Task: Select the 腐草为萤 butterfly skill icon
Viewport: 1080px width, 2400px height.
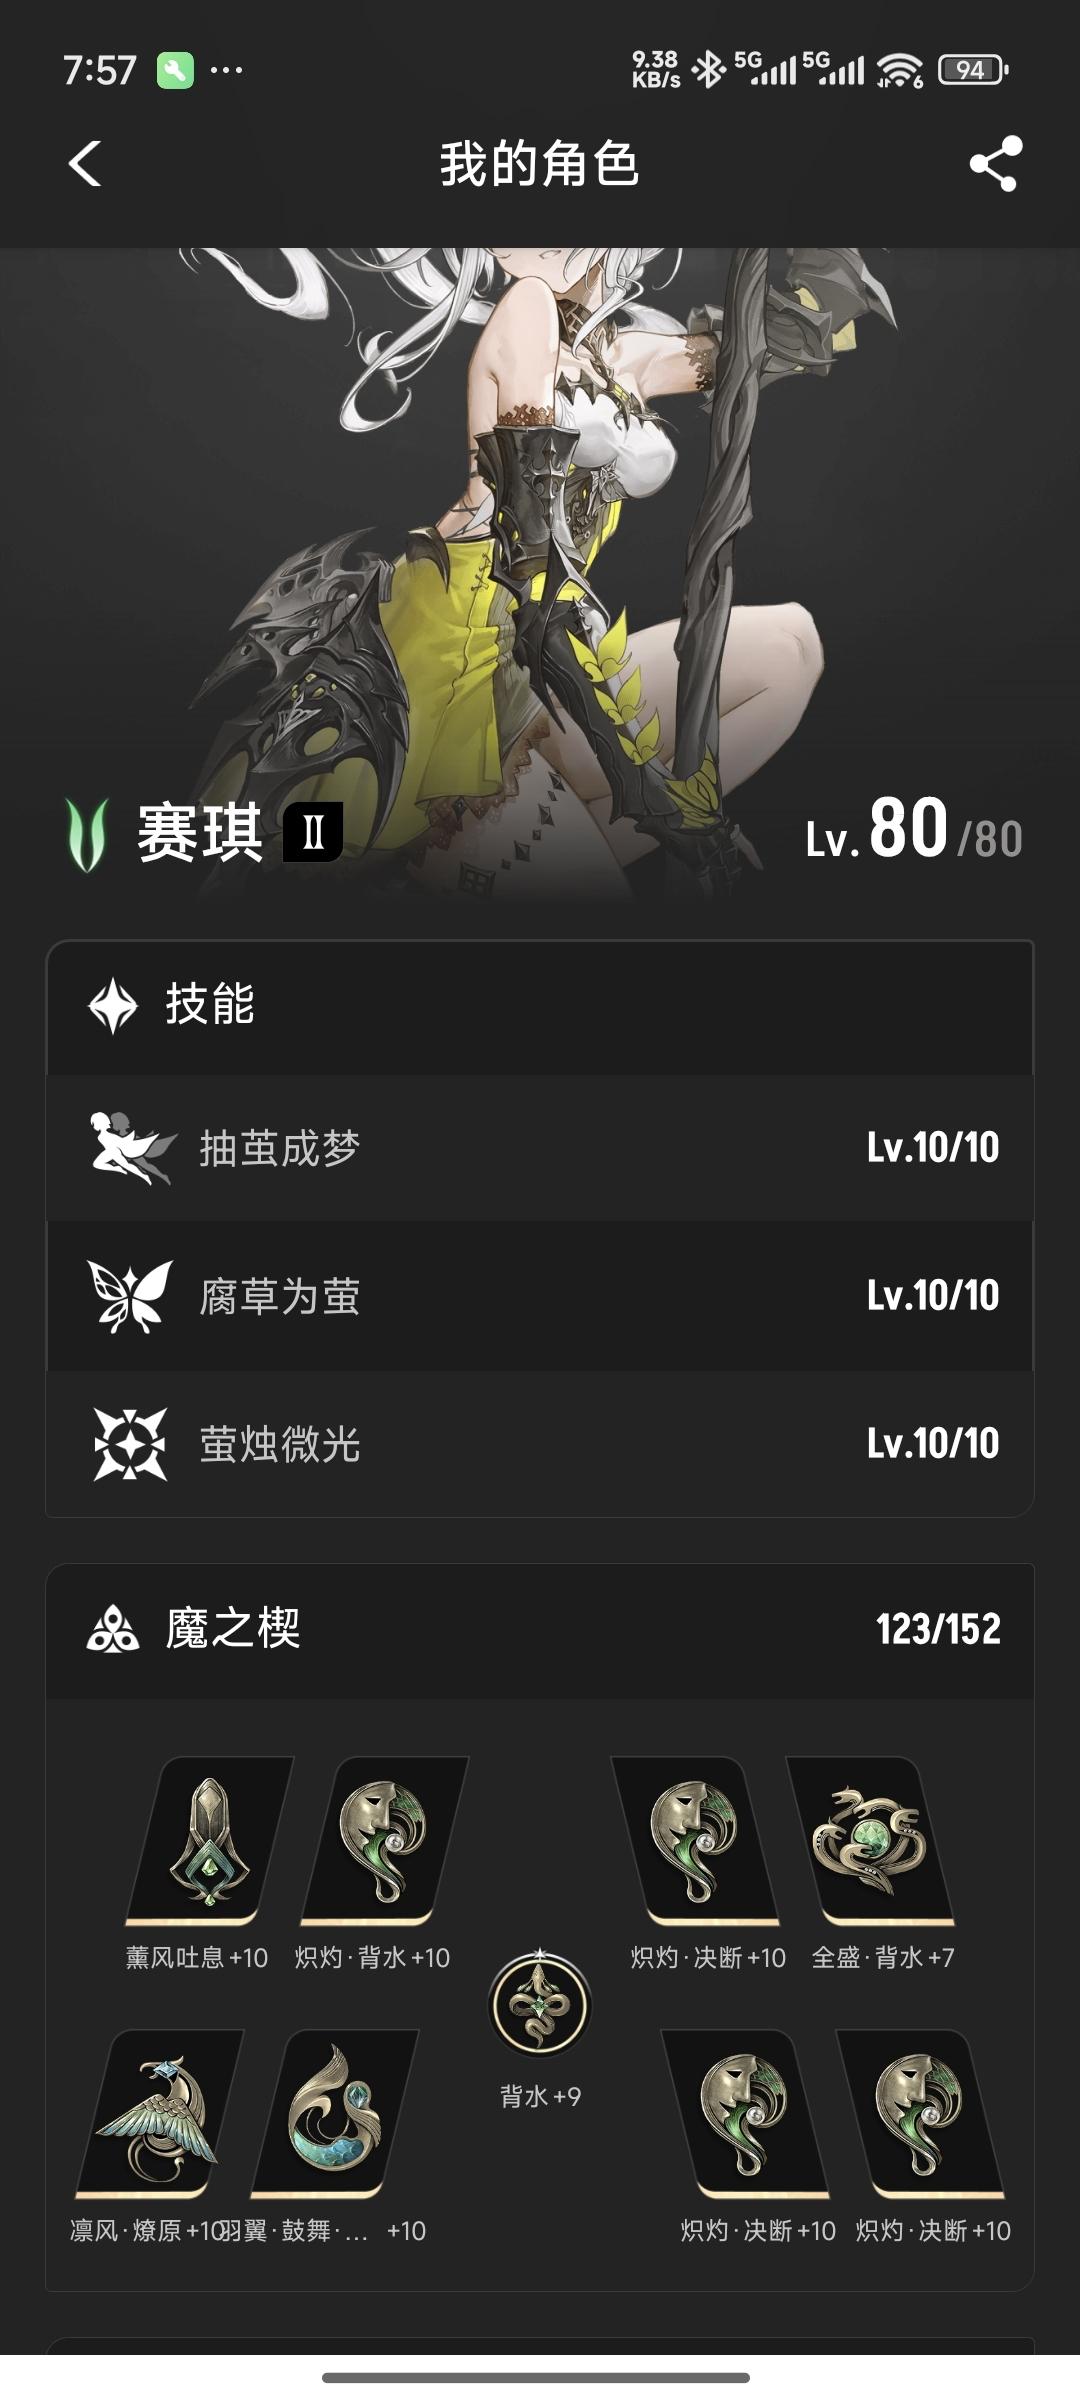Action: 130,1296
